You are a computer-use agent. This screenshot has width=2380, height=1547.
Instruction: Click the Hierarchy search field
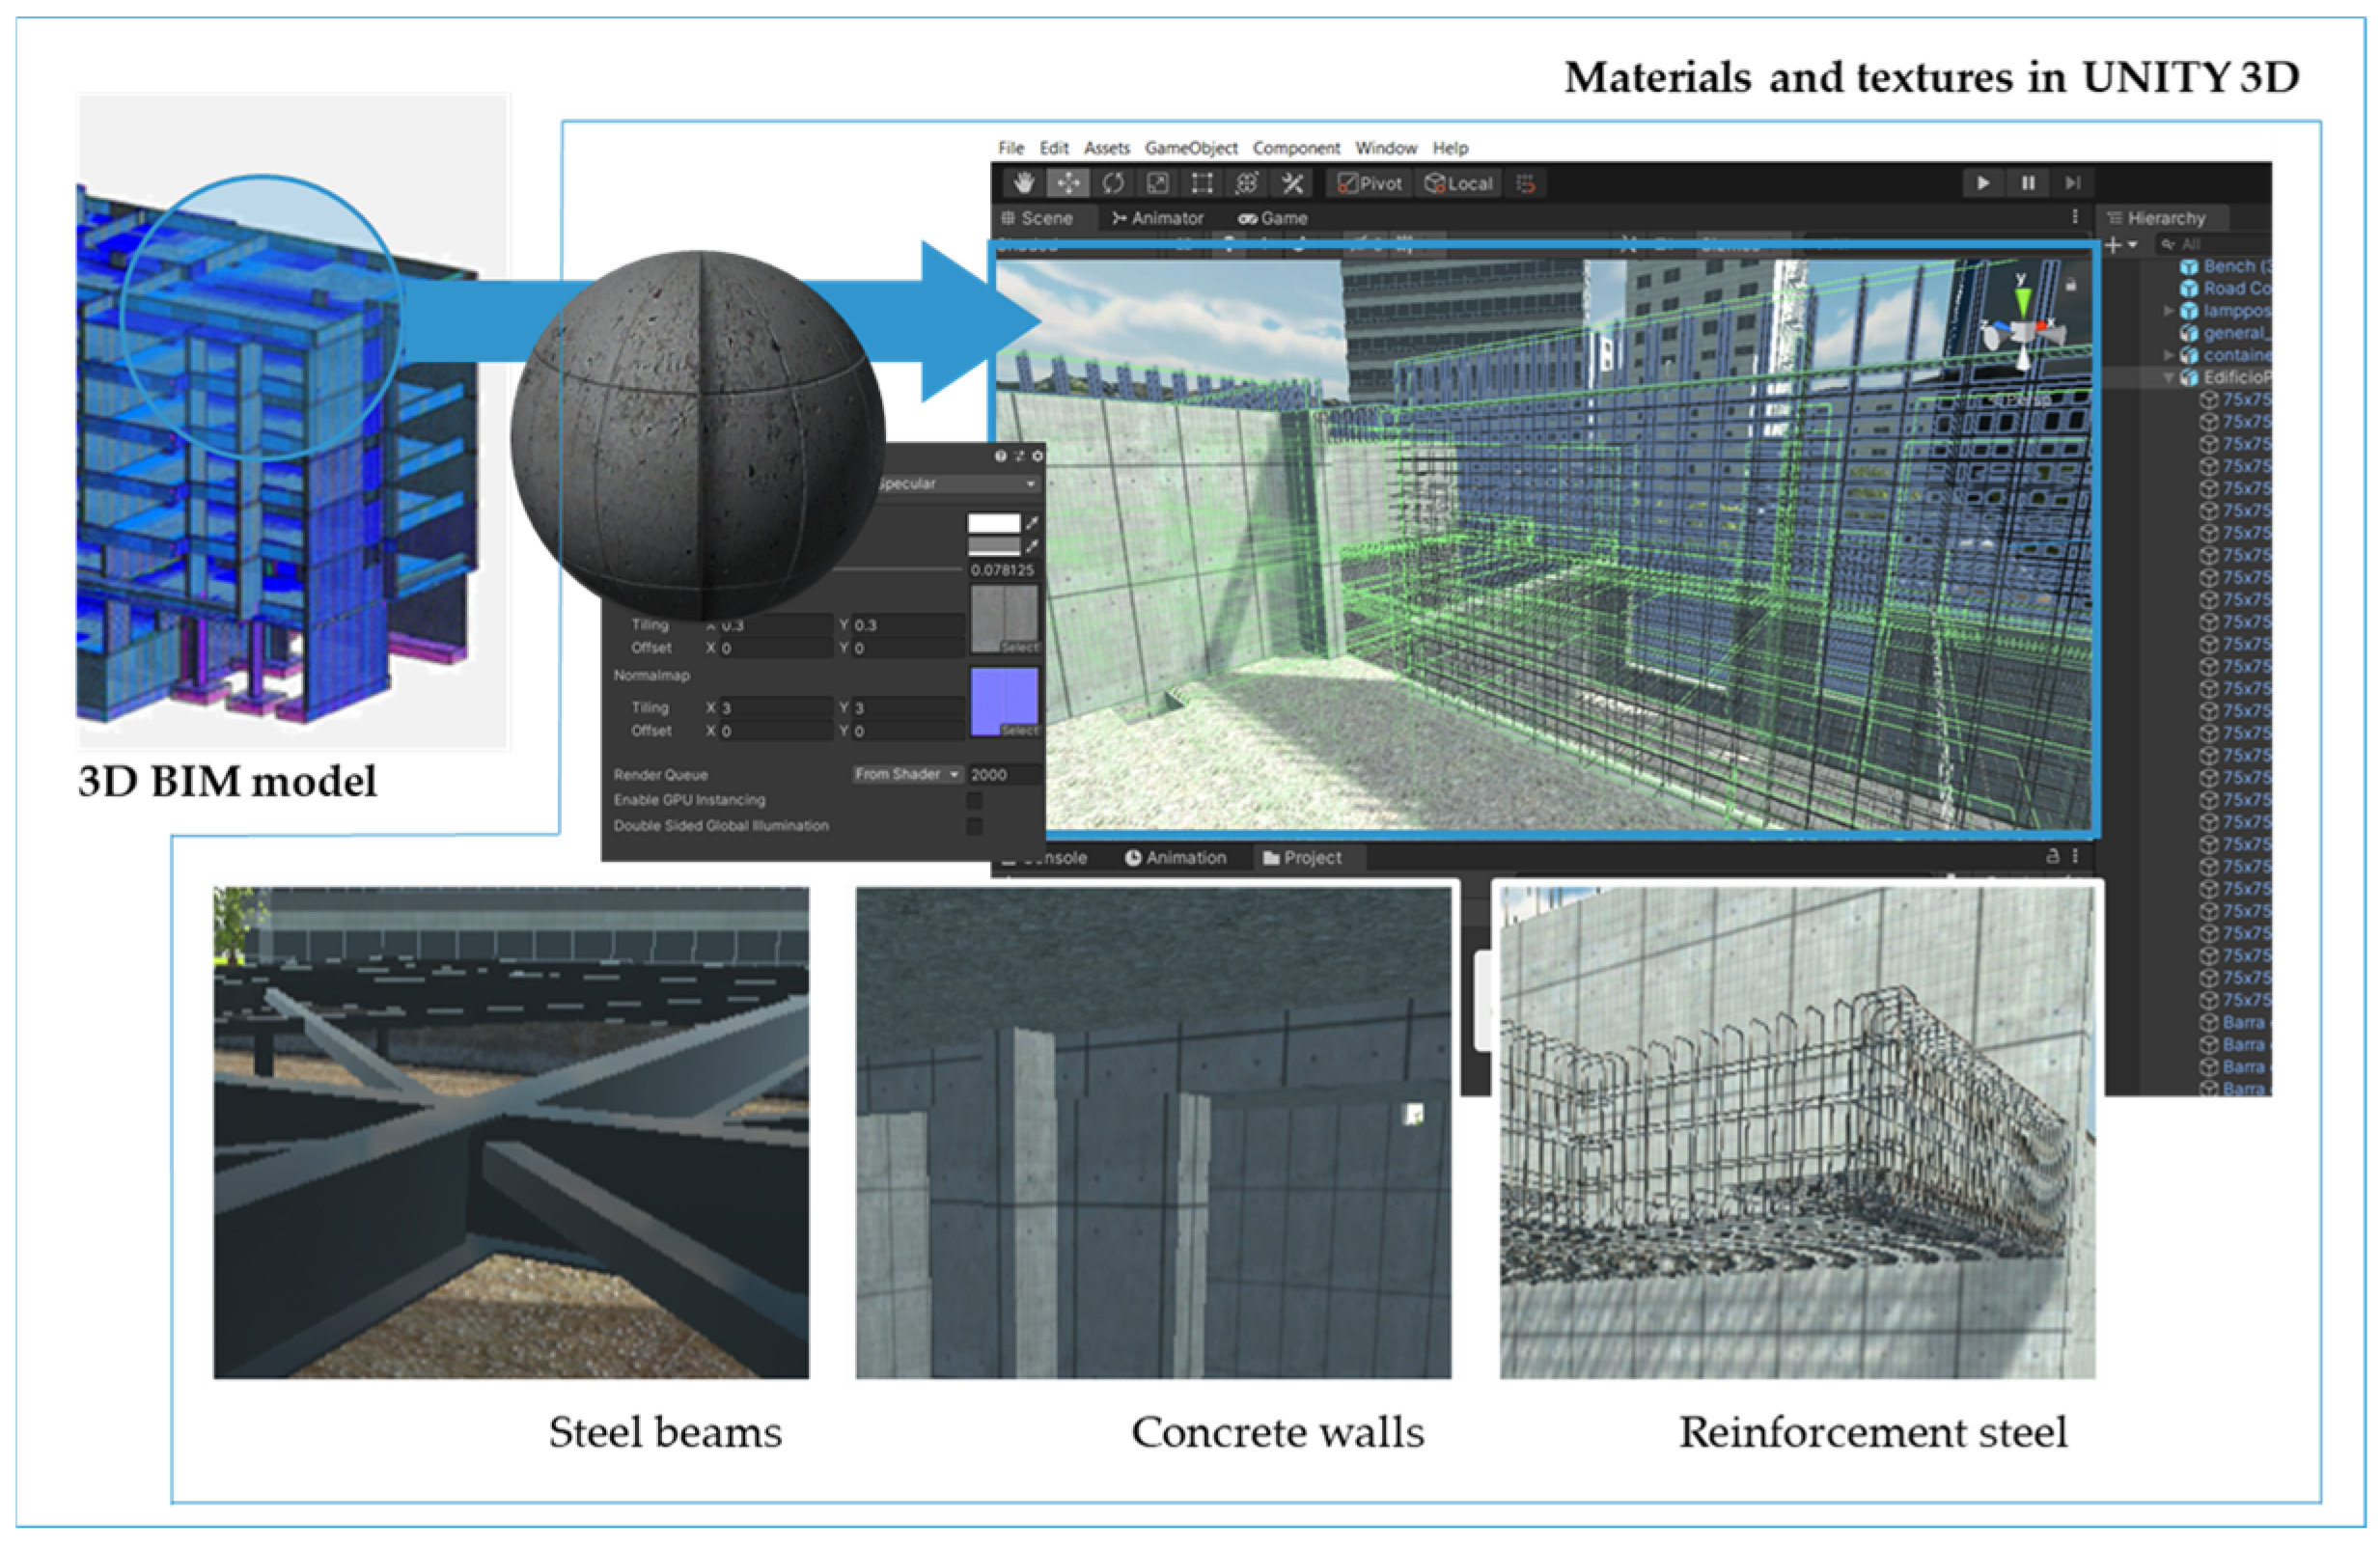click(x=2212, y=245)
